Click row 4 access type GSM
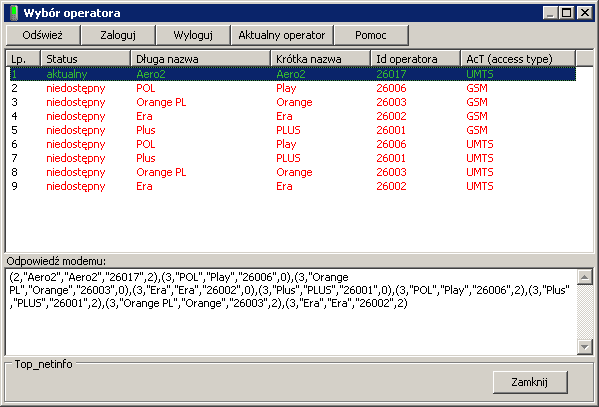 476,116
